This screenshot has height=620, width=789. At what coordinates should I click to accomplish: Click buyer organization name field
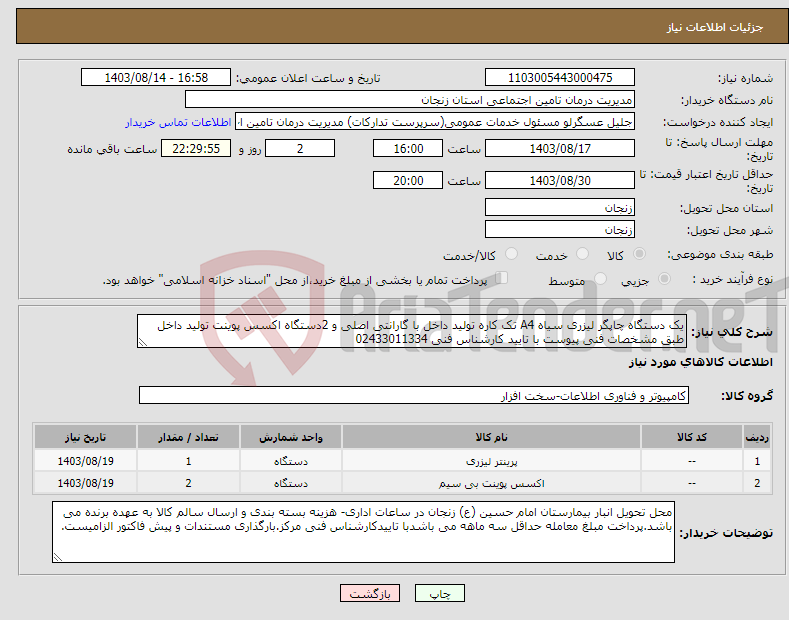pos(410,100)
